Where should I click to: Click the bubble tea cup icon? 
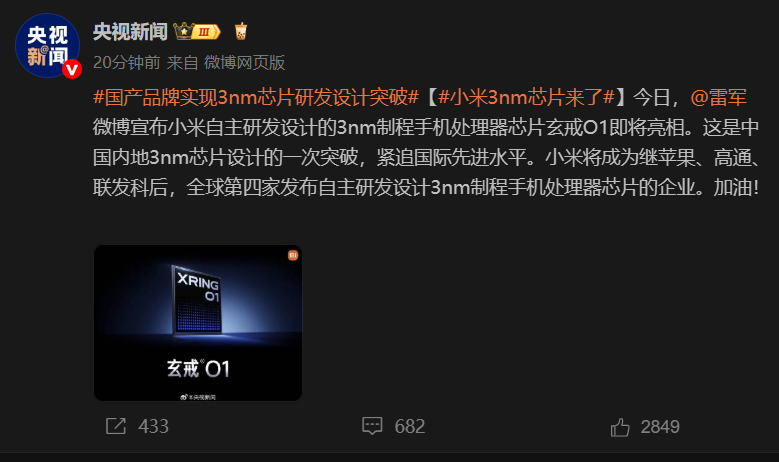tap(240, 31)
